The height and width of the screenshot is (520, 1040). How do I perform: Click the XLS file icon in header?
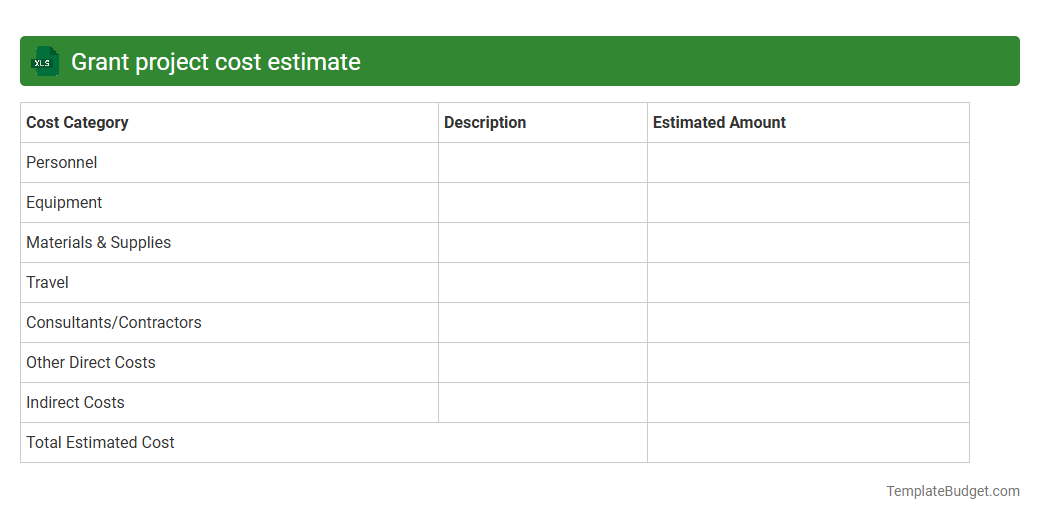click(44, 62)
